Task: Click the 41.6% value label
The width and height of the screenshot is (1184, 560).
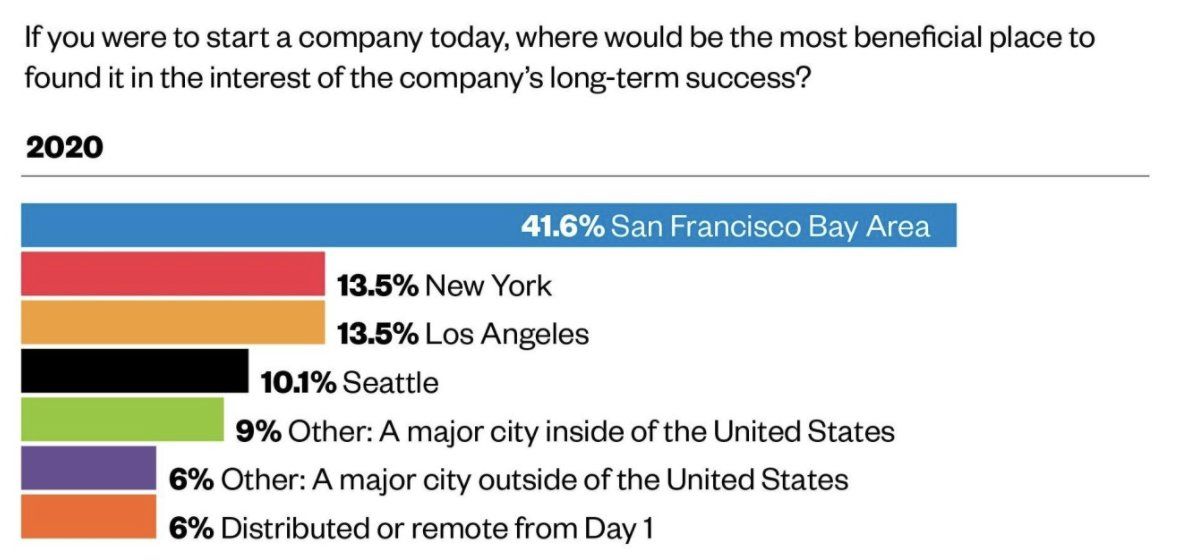Action: tap(562, 226)
